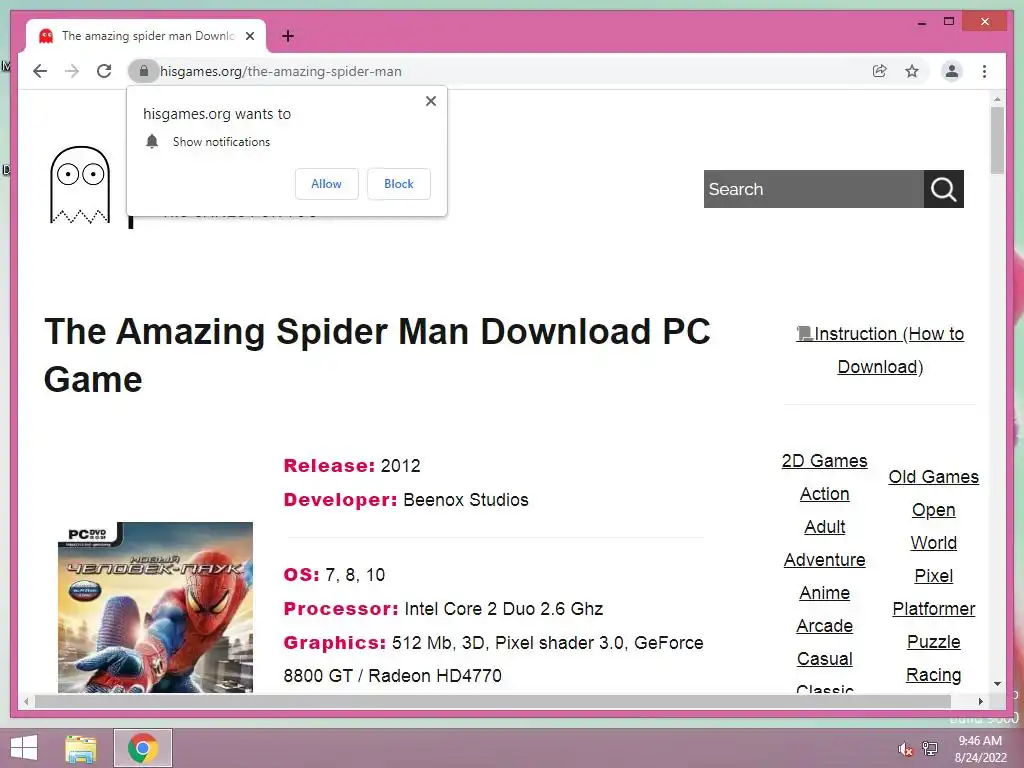Click the site Search input field
The width and height of the screenshot is (1024, 768).
813,189
